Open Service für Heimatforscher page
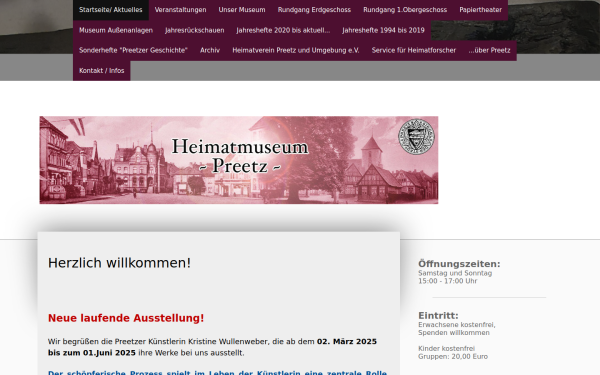Viewport: 600px width, 375px height. 414,51
